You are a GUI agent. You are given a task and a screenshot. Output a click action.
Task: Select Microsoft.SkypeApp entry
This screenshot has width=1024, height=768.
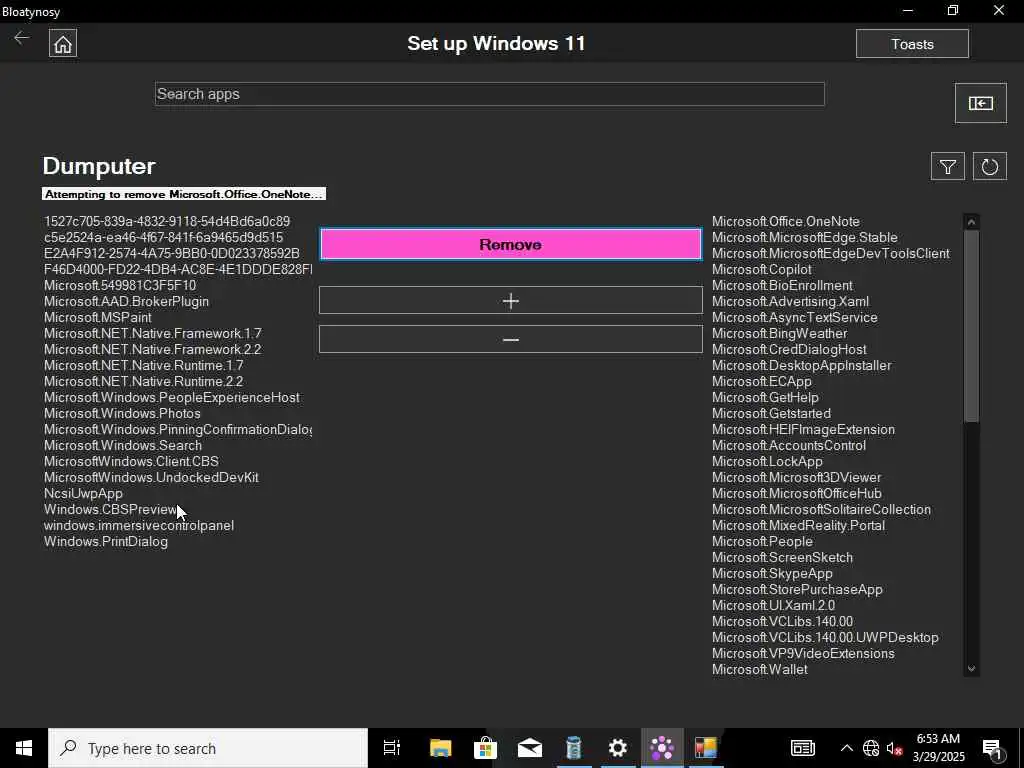pos(772,573)
